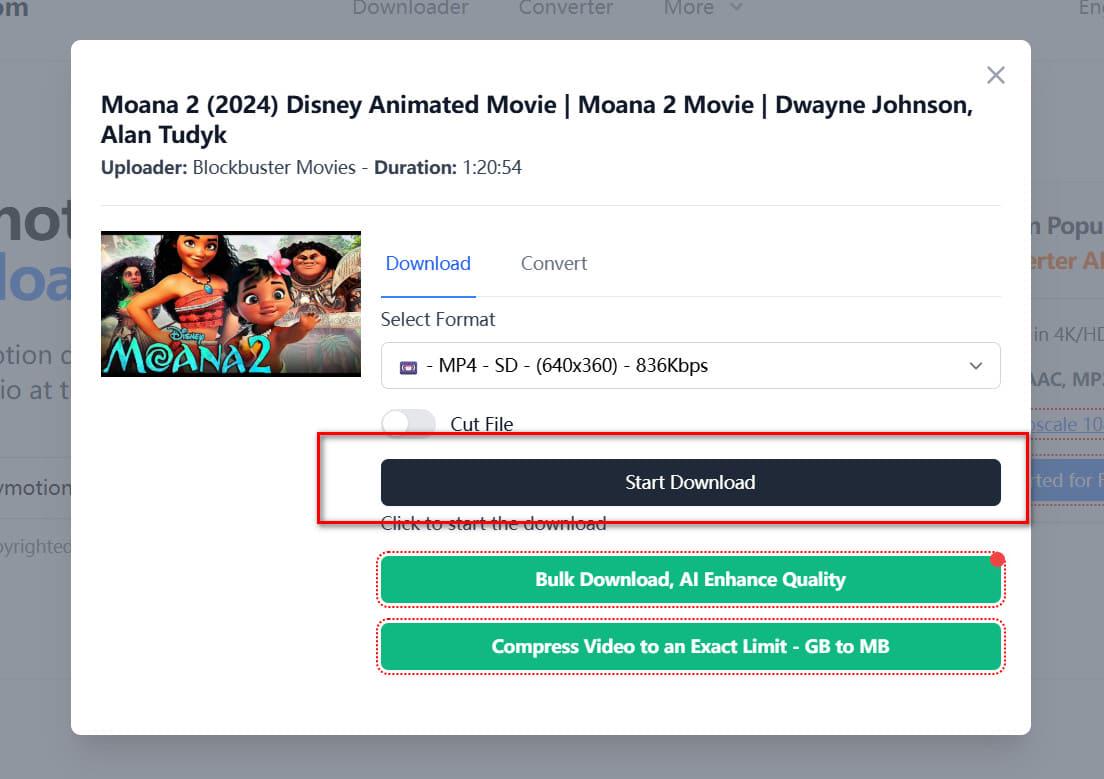Click the video format icon in dropdown
This screenshot has height=779, width=1104.
point(408,367)
